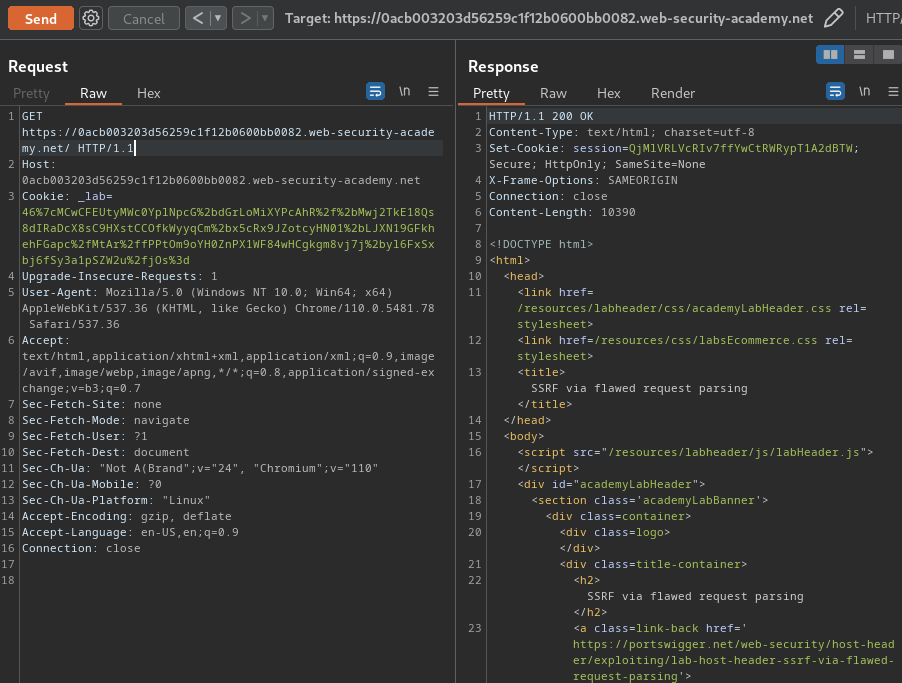Click empty request line 18
902x683 pixels.
(230, 580)
